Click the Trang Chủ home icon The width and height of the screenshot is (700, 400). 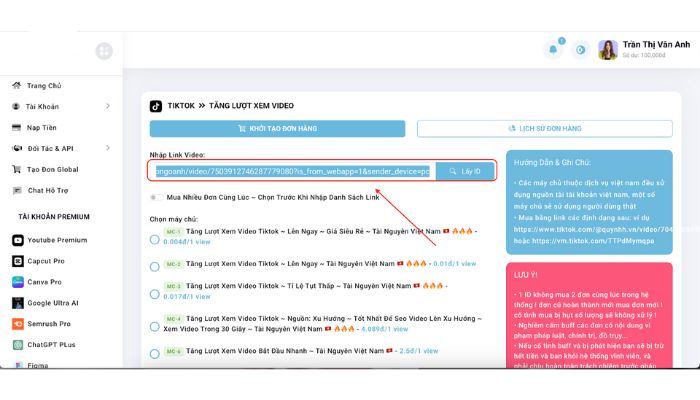tap(17, 85)
